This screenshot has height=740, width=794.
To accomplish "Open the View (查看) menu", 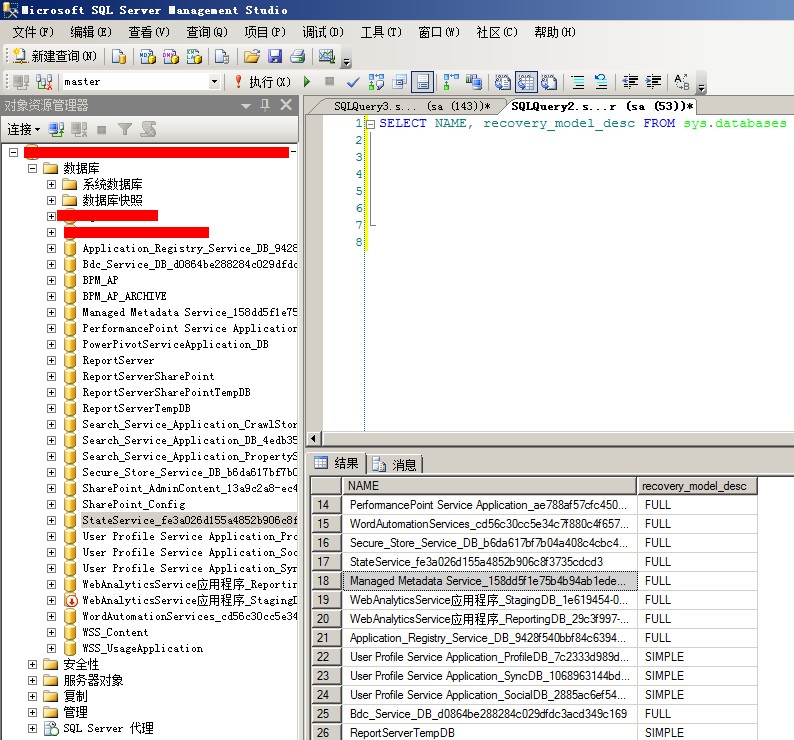I will pyautogui.click(x=149, y=32).
